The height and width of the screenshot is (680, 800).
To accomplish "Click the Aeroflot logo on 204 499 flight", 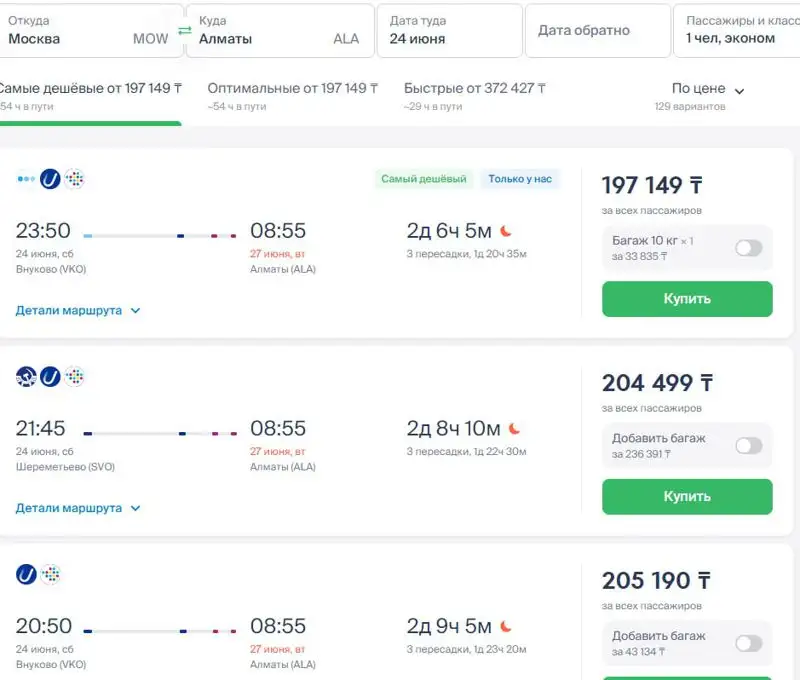I will point(26,377).
